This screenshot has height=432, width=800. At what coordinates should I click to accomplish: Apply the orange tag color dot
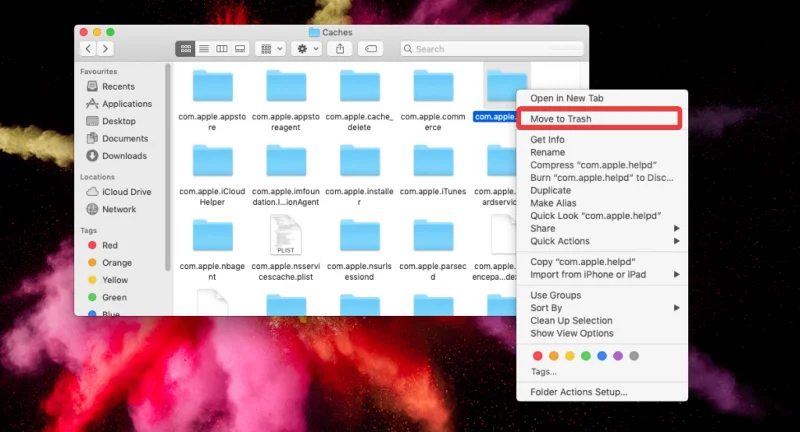(x=554, y=356)
